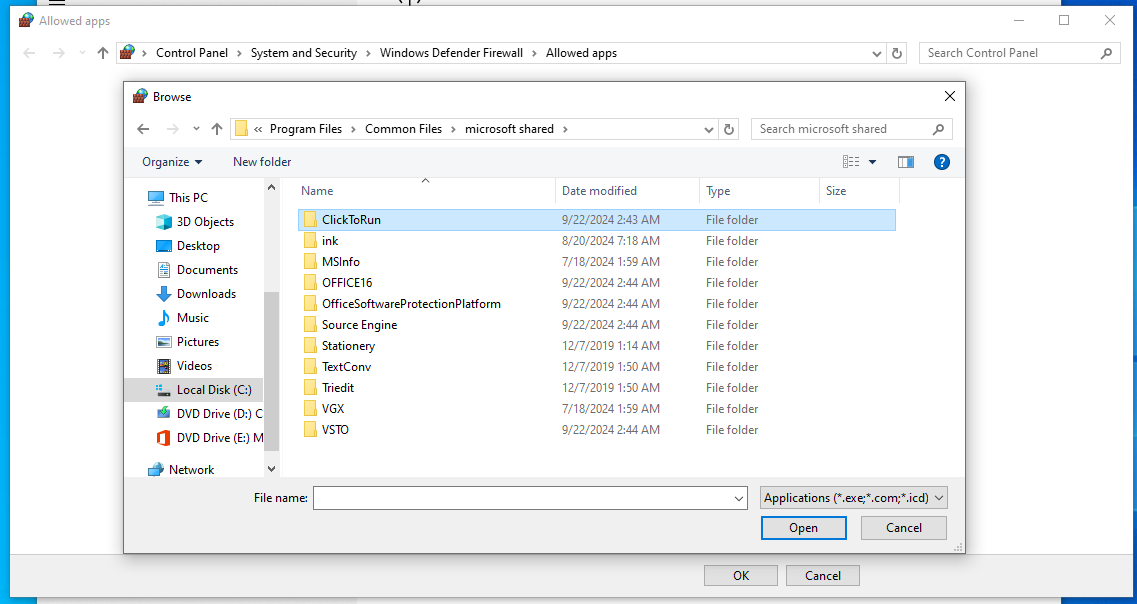Show the preview pane
The width and height of the screenshot is (1137, 604).
click(x=906, y=162)
